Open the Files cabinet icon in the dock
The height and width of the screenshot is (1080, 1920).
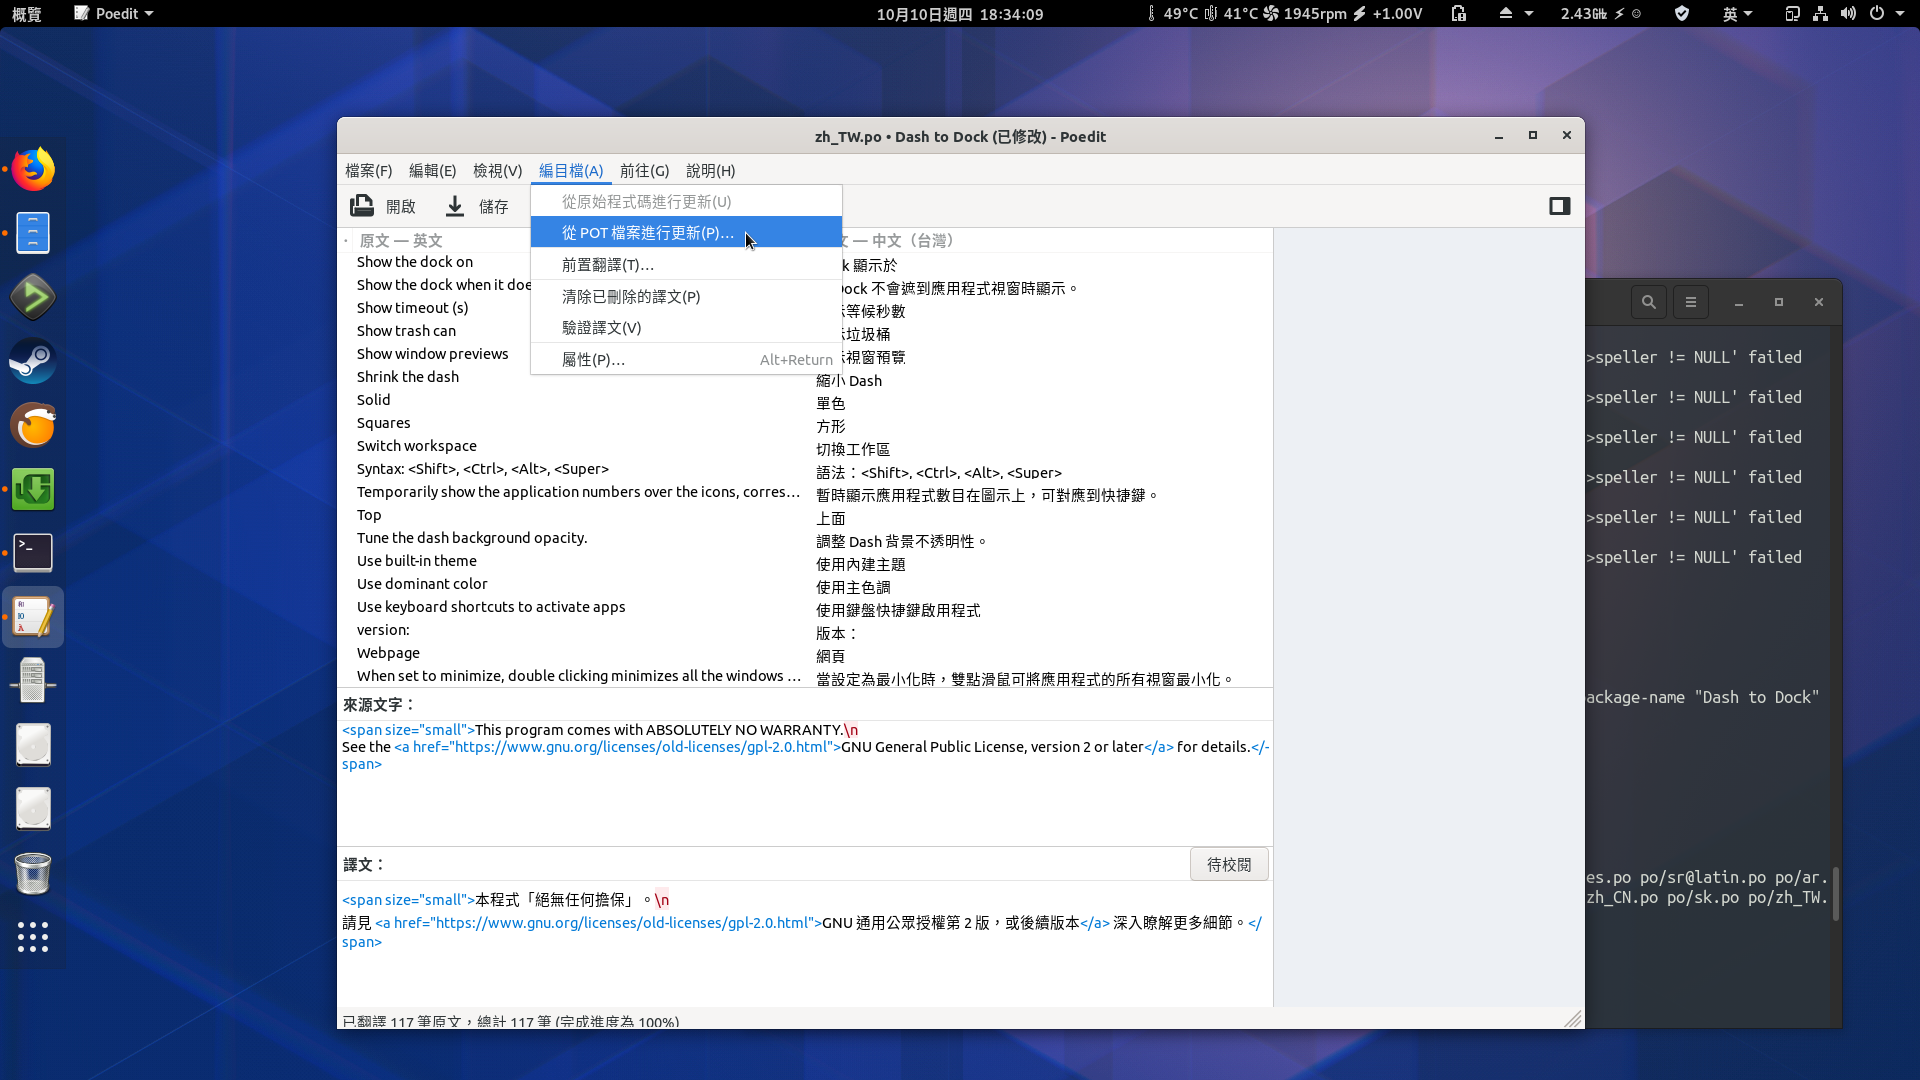click(x=33, y=233)
